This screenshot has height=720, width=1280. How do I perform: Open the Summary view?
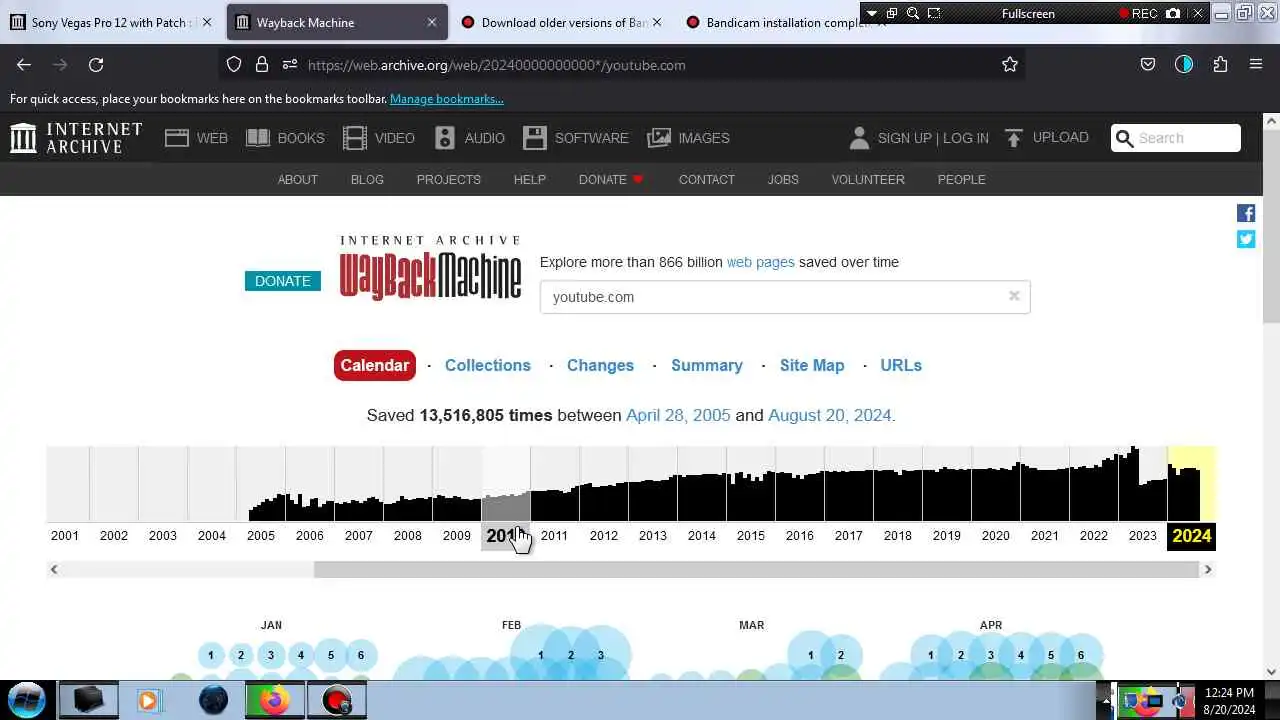(707, 365)
